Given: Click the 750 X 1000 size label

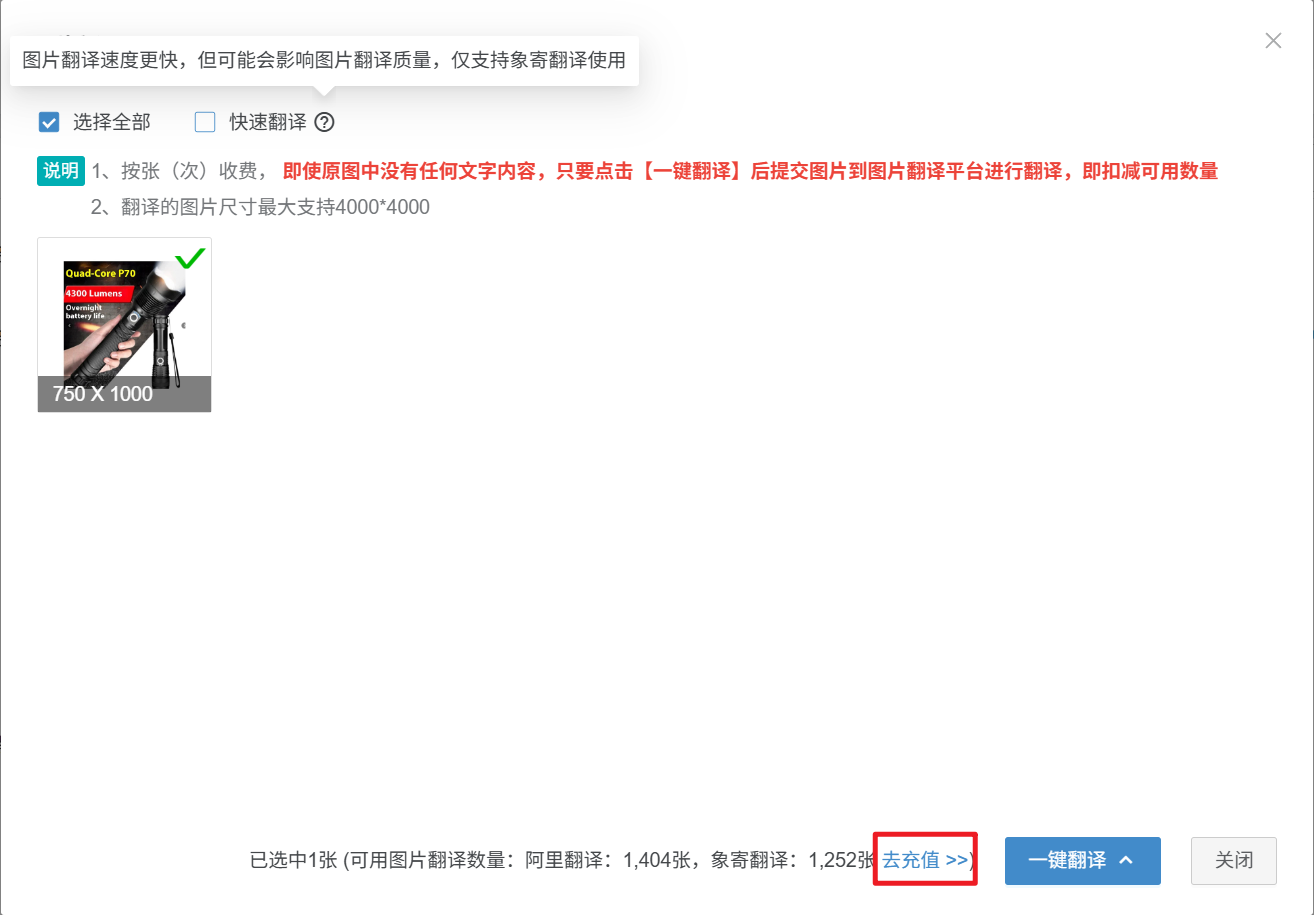Looking at the screenshot, I should (x=102, y=394).
